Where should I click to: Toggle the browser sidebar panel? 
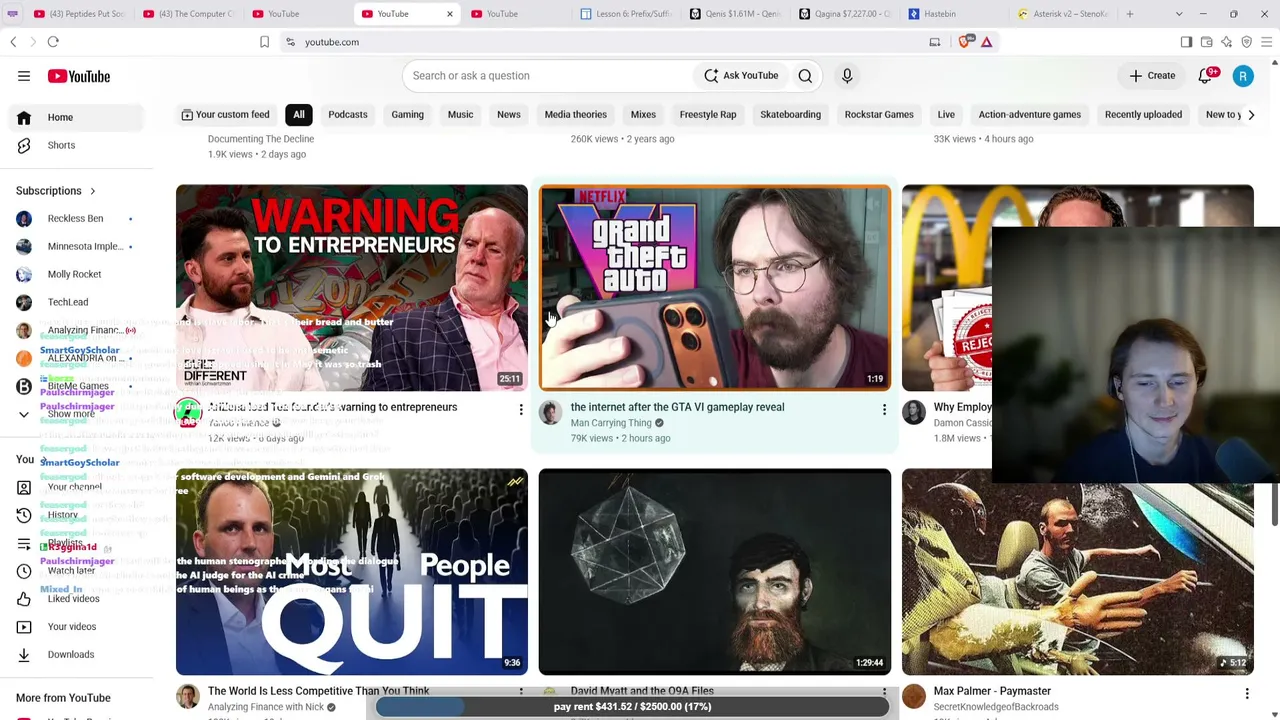coord(1186,42)
